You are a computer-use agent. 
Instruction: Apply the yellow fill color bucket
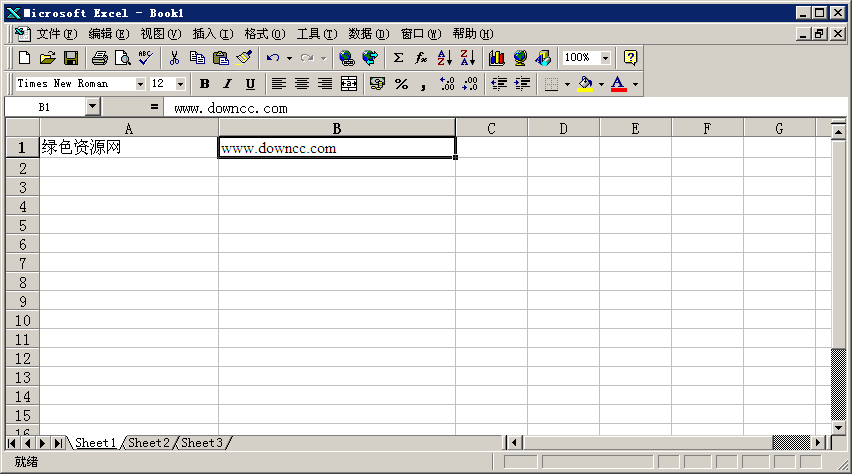point(585,84)
